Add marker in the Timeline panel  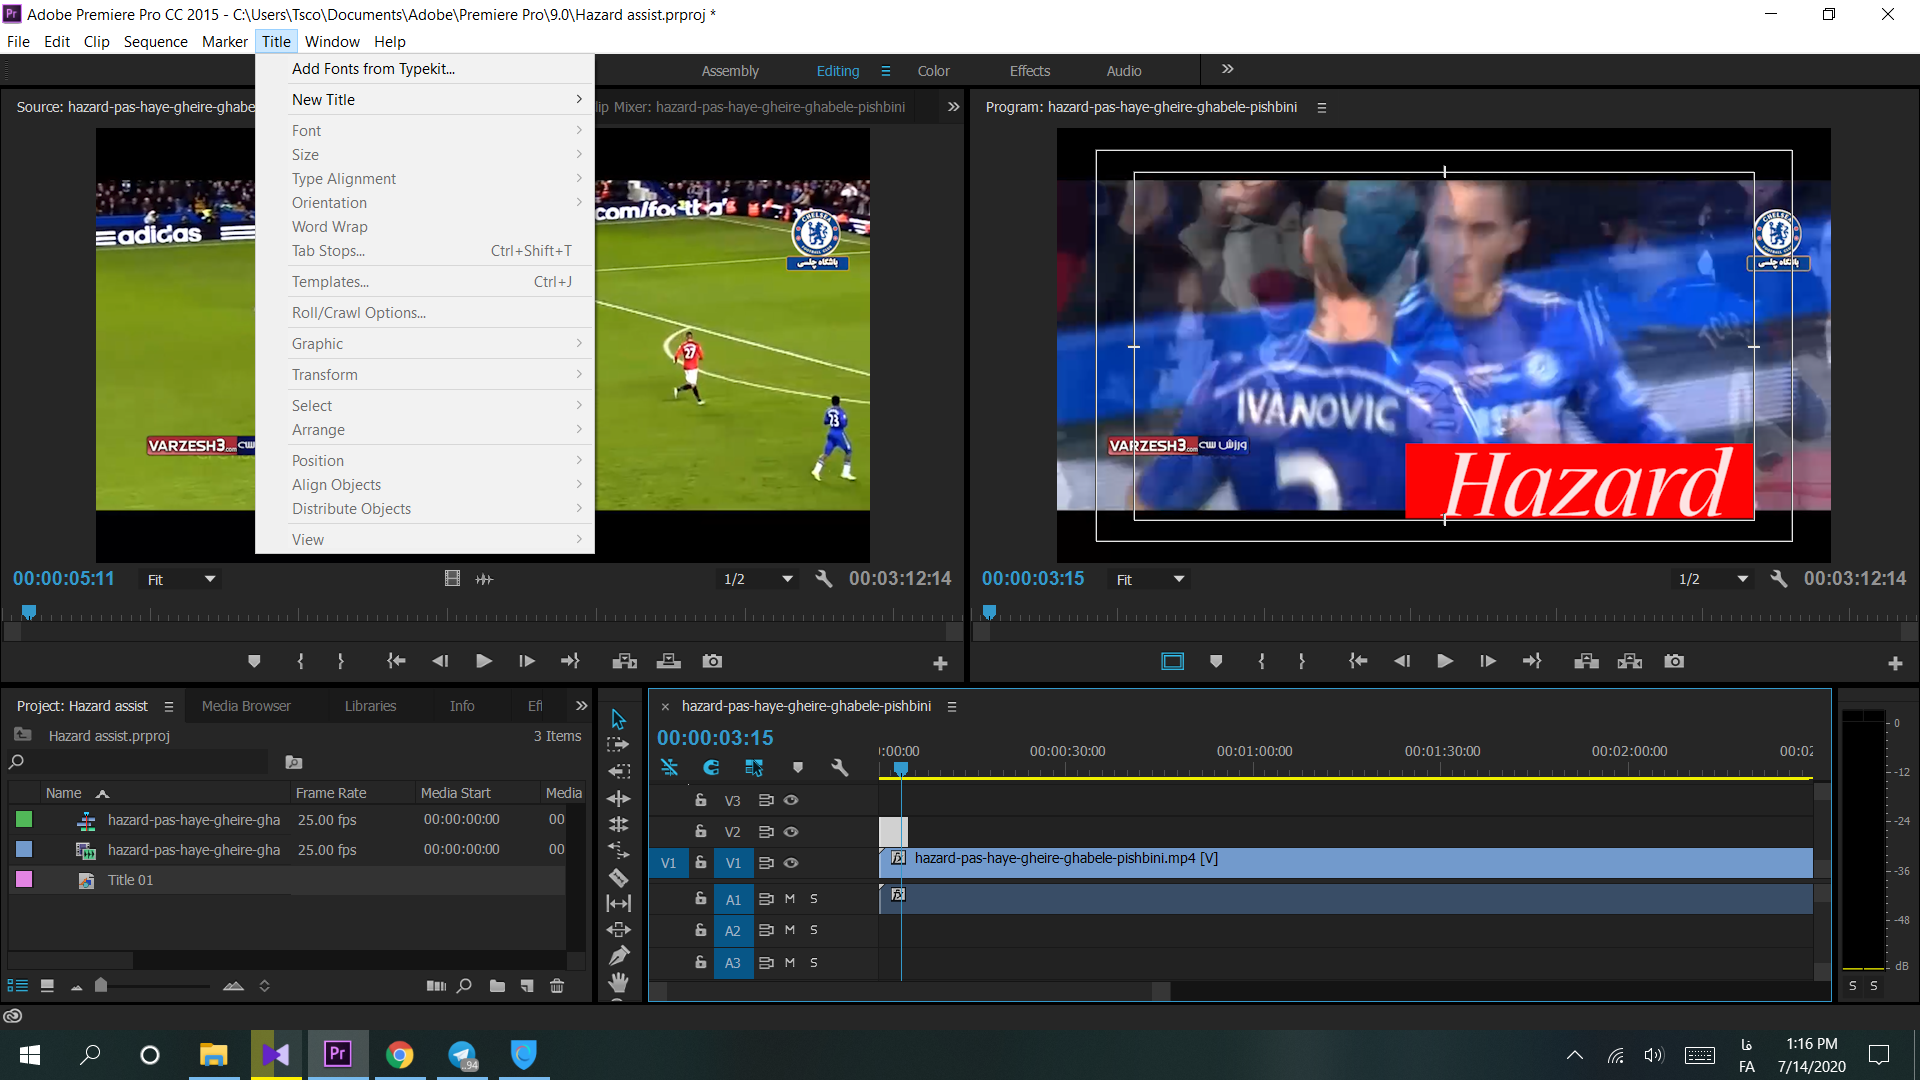[798, 768]
